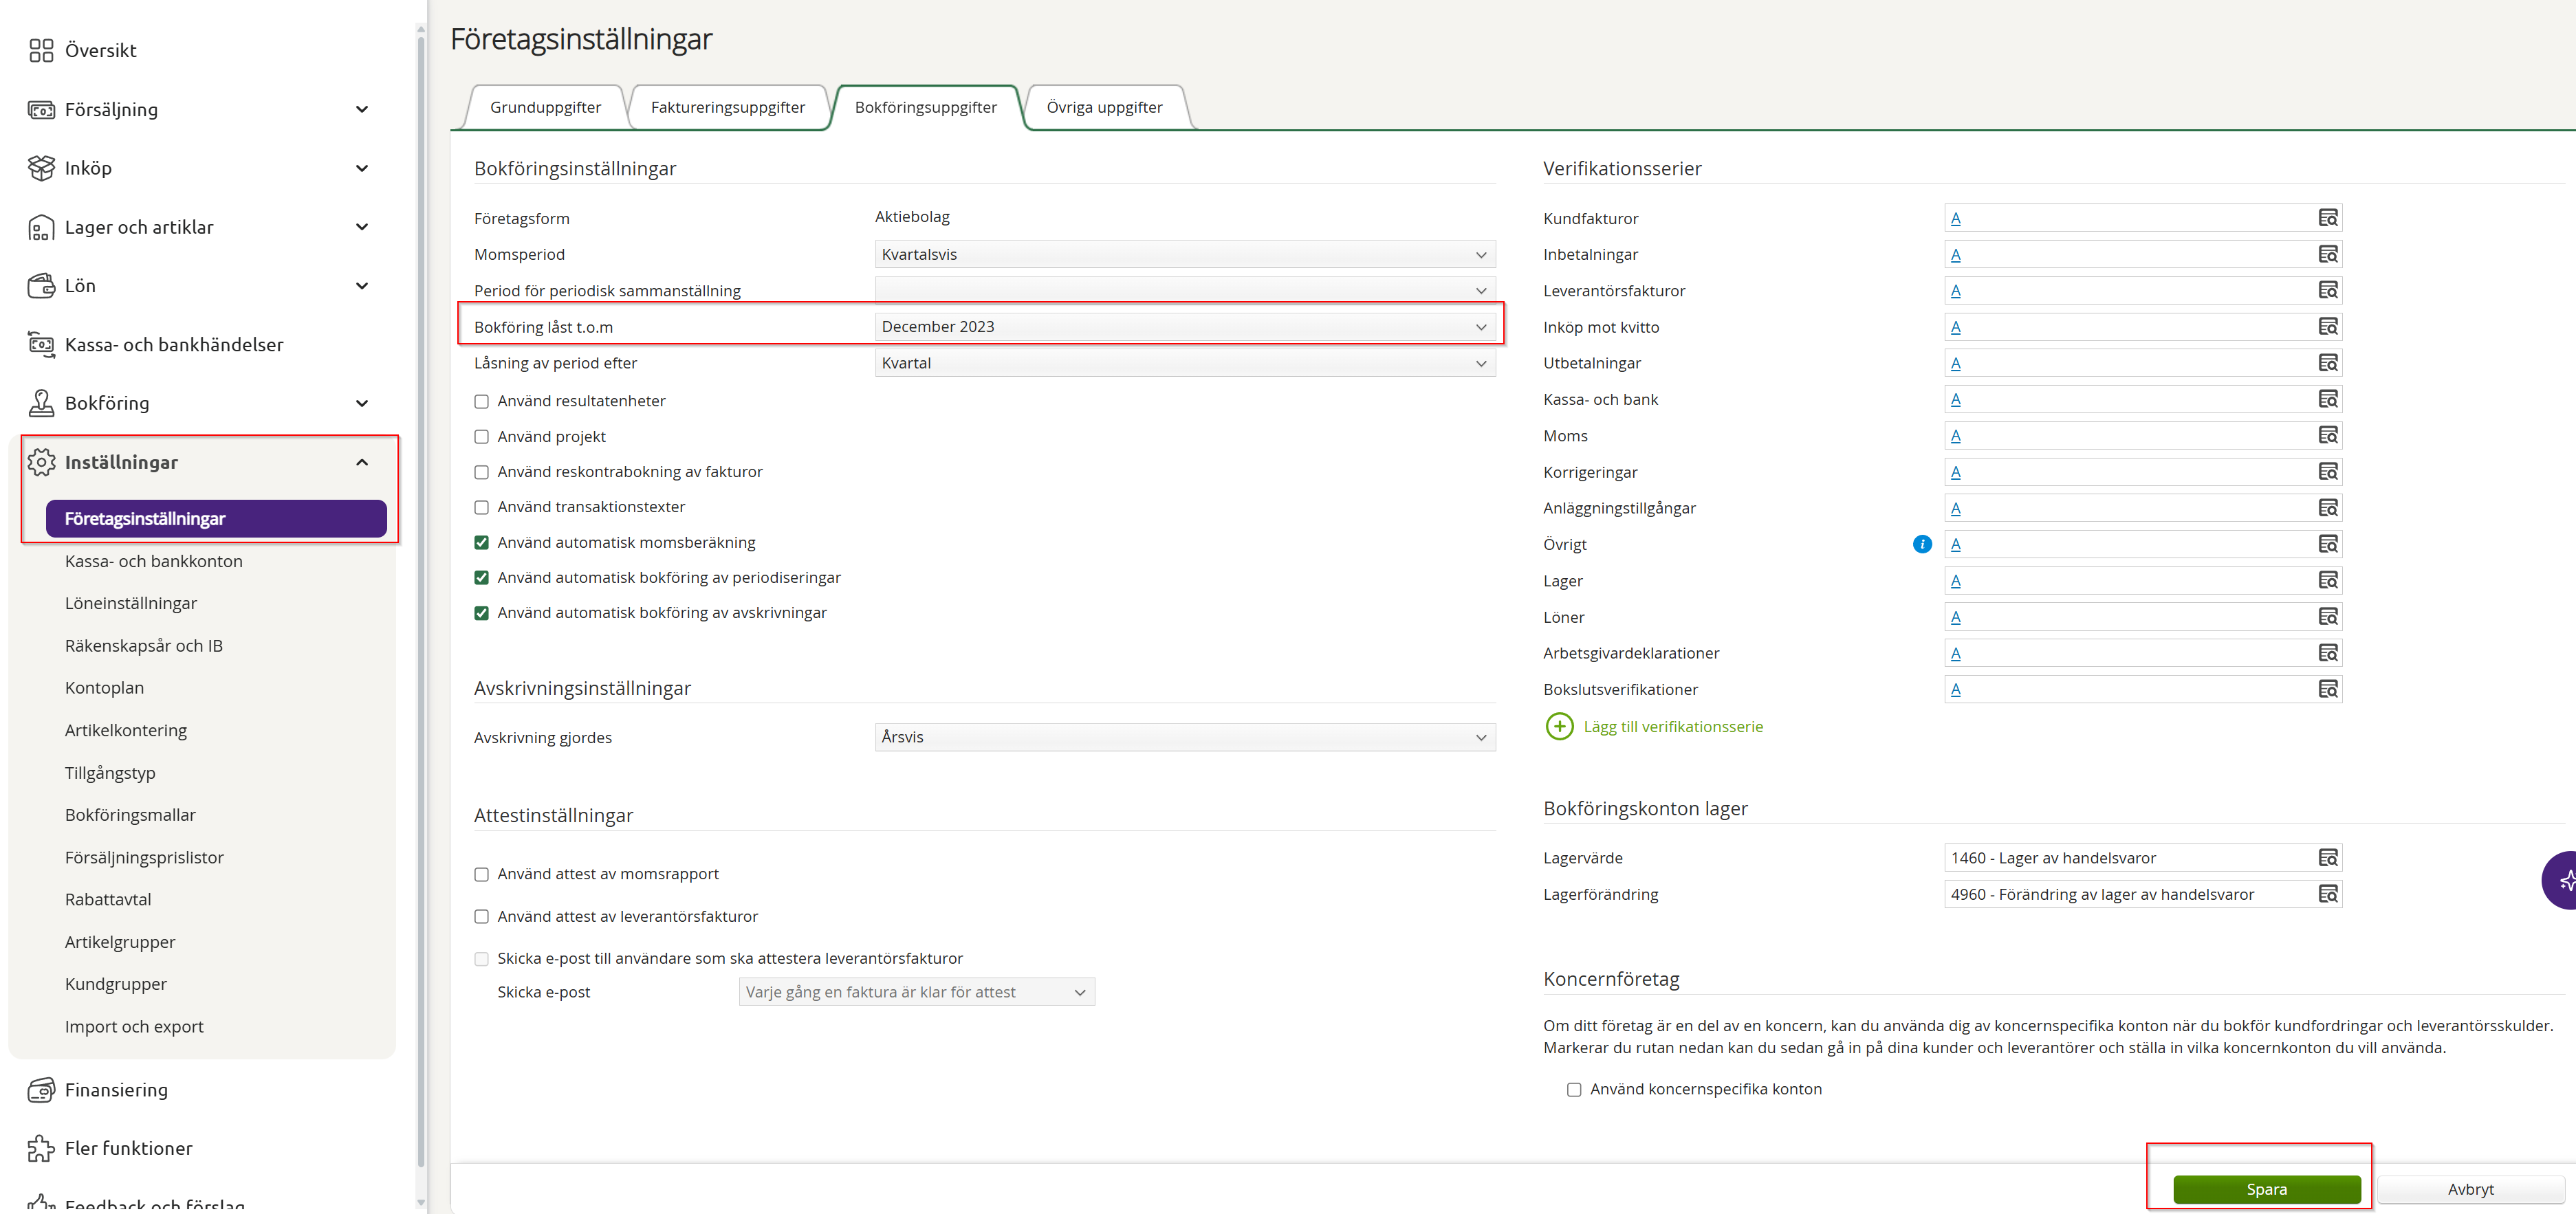Open series lookup for Leverantörsfakturor
2576x1214 pixels.
coord(2328,290)
